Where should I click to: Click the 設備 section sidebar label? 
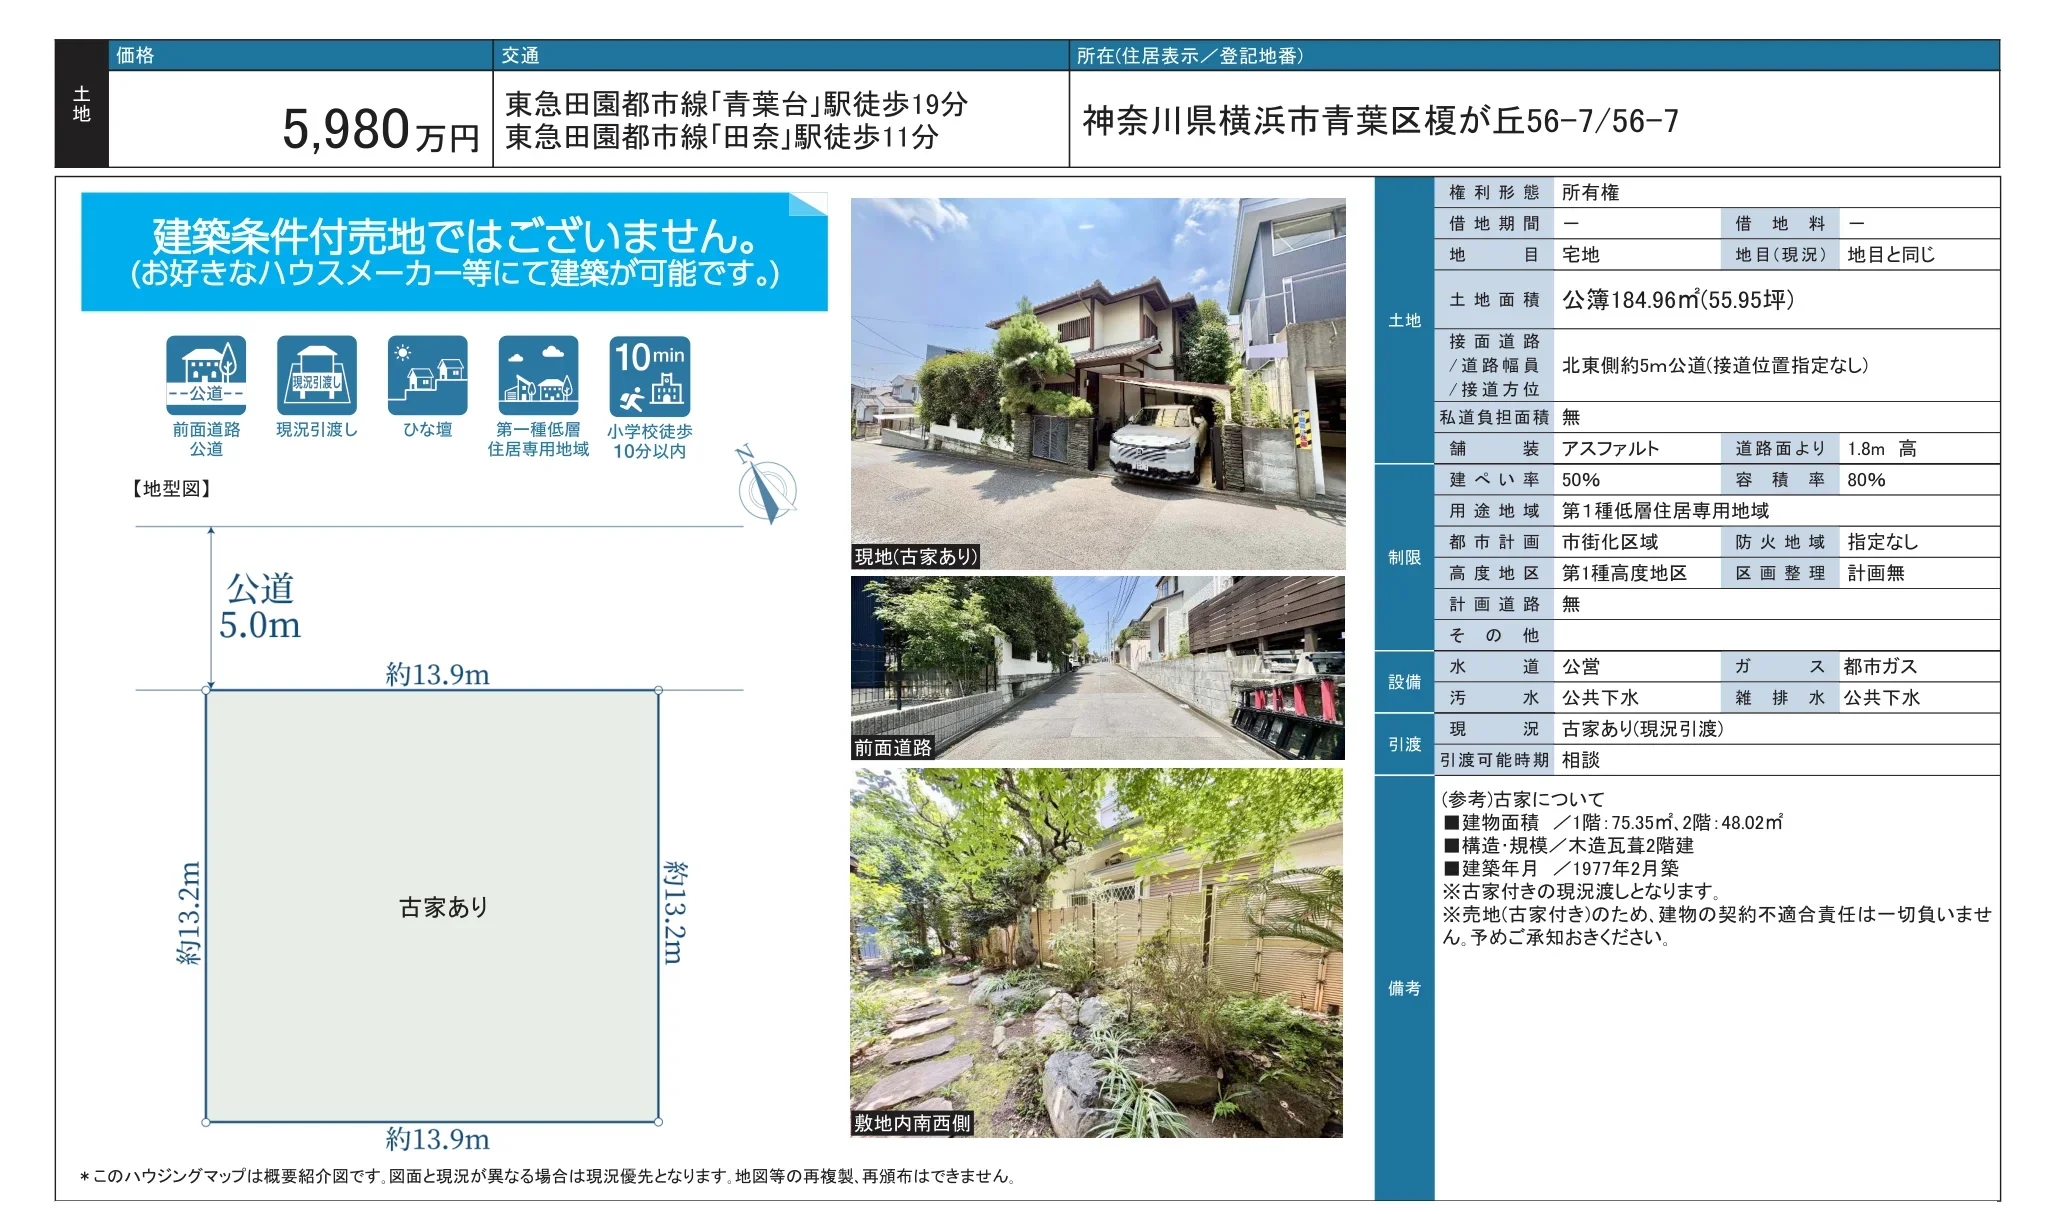(x=1405, y=682)
